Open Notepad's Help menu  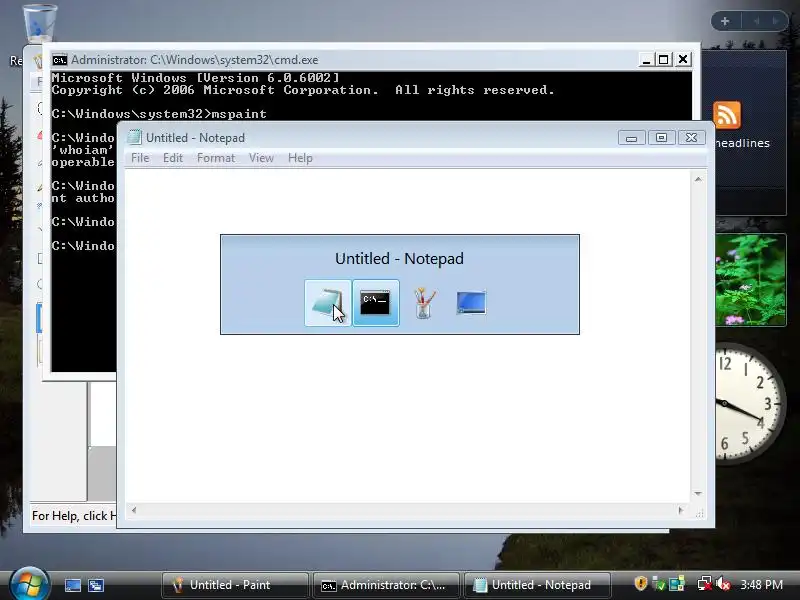click(300, 158)
